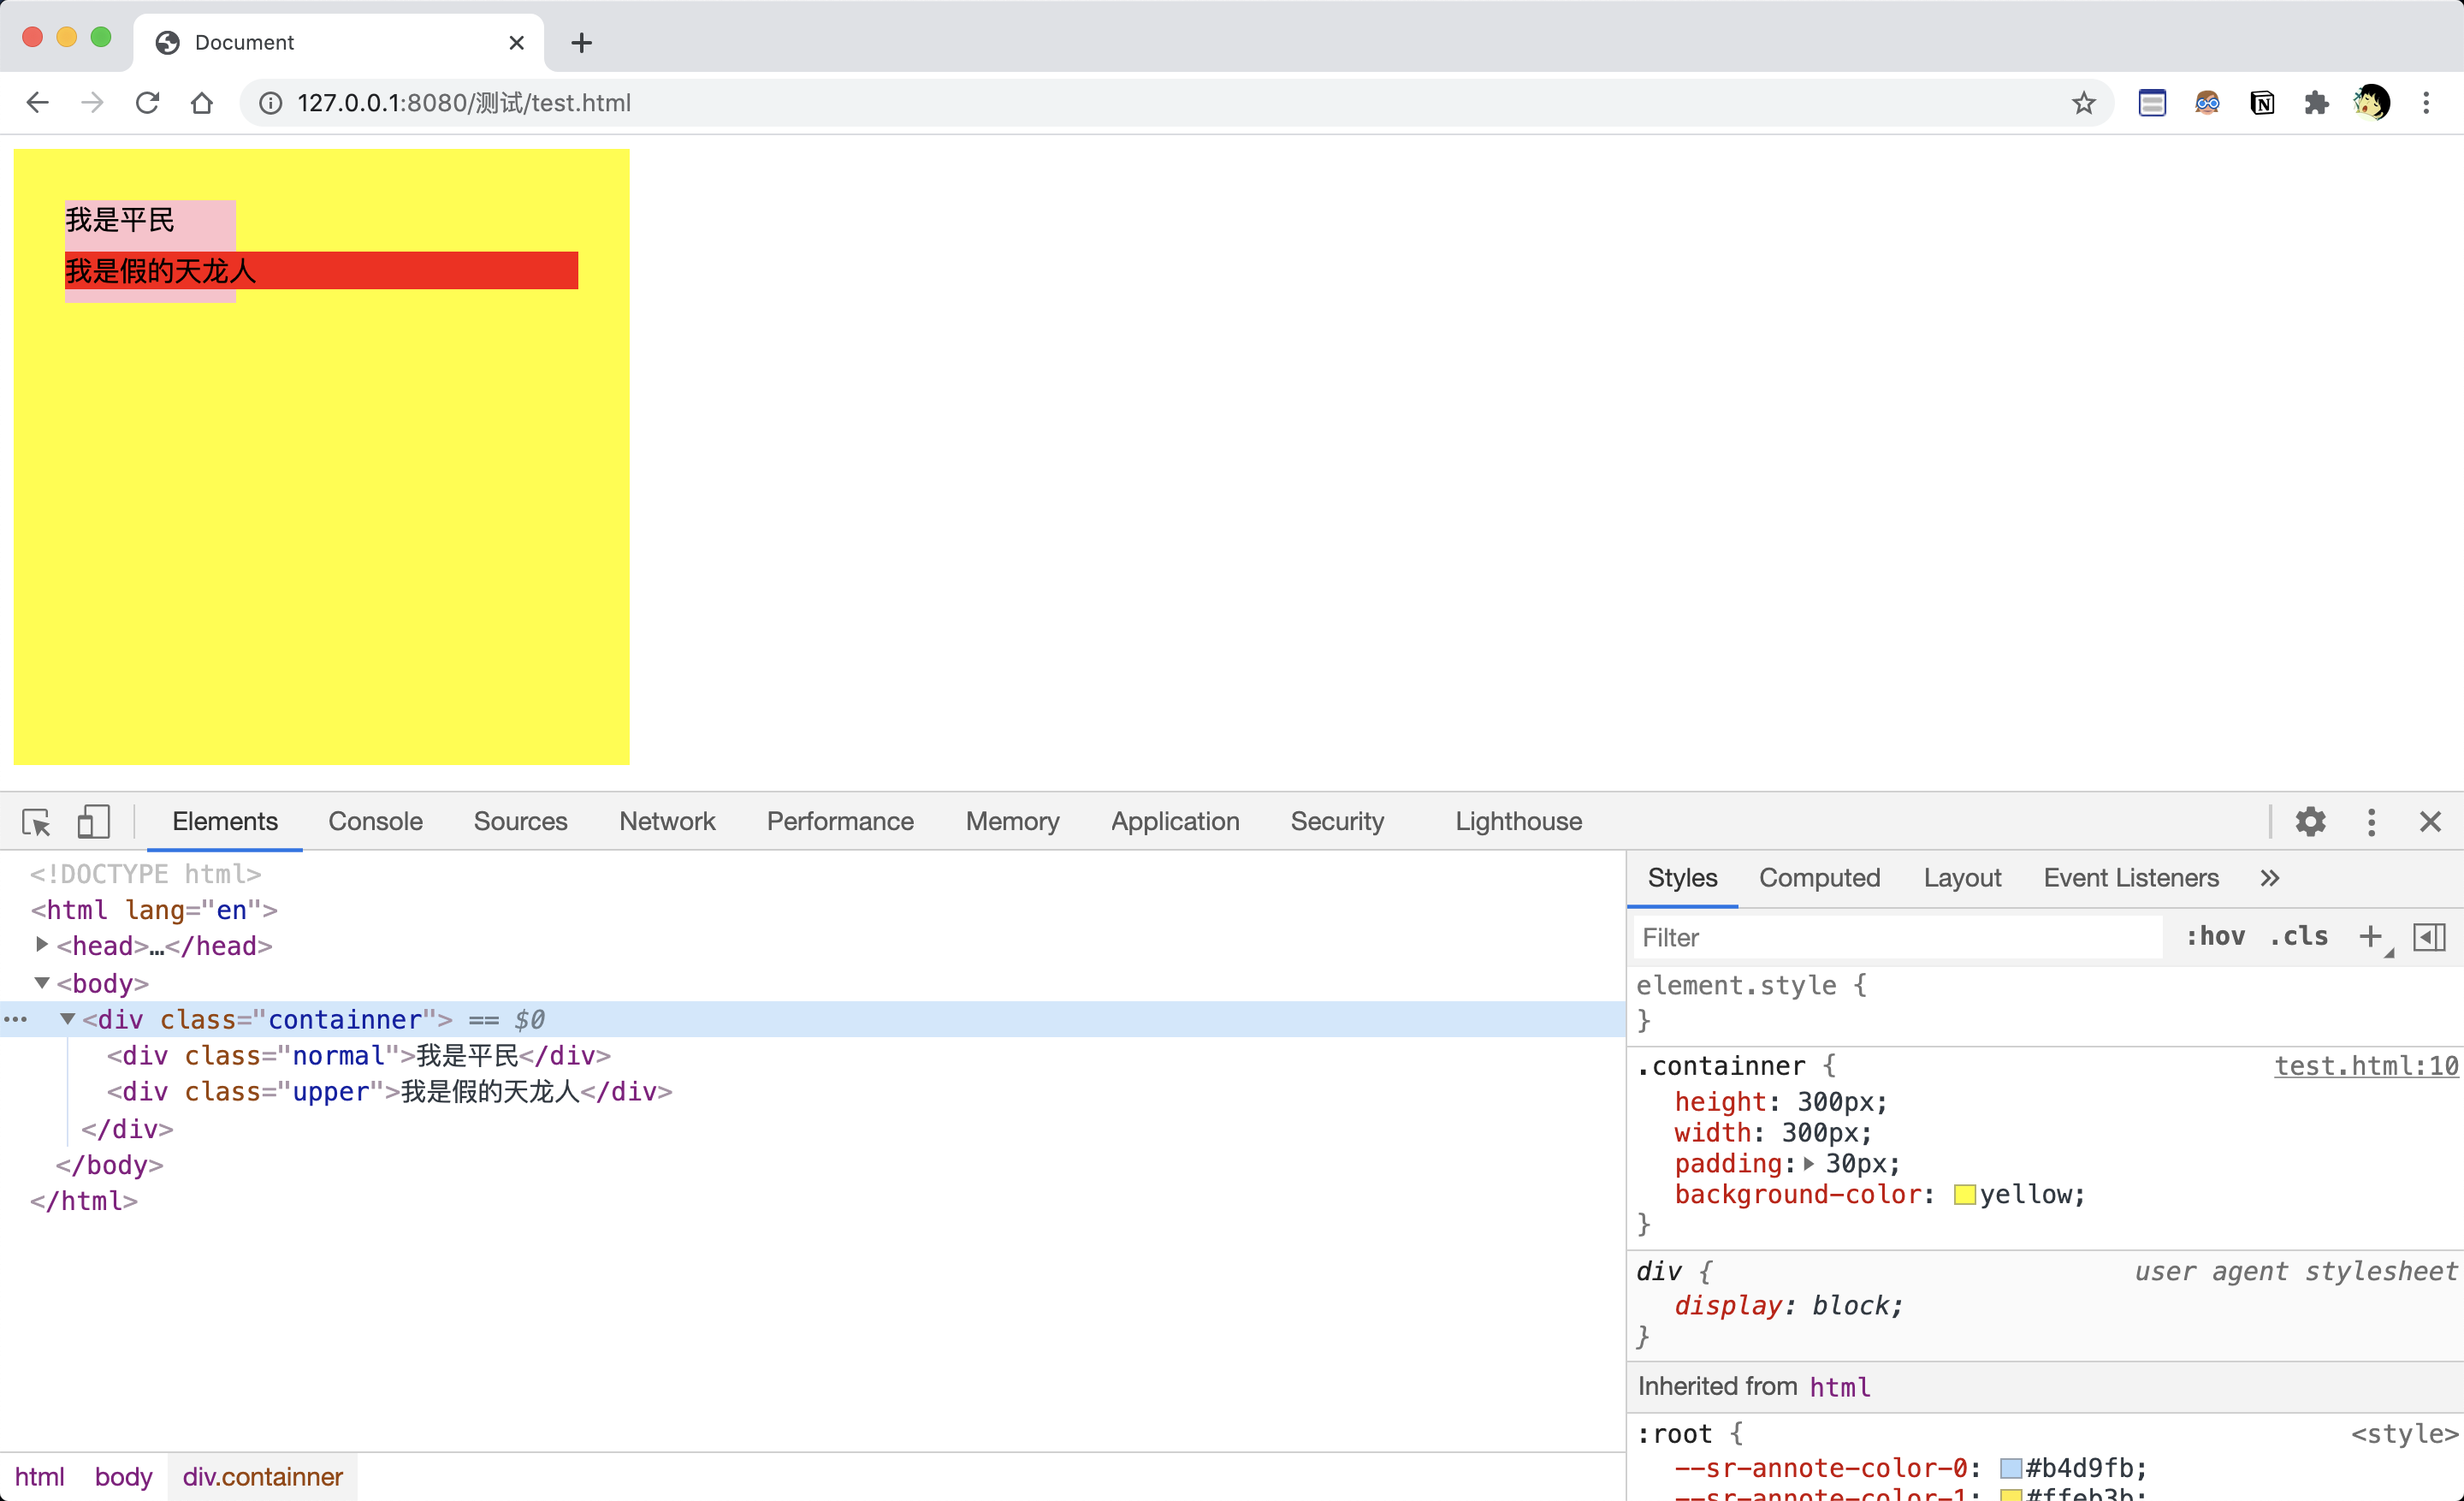Click the reload page icon
The width and height of the screenshot is (2464, 1501).
pos(147,103)
